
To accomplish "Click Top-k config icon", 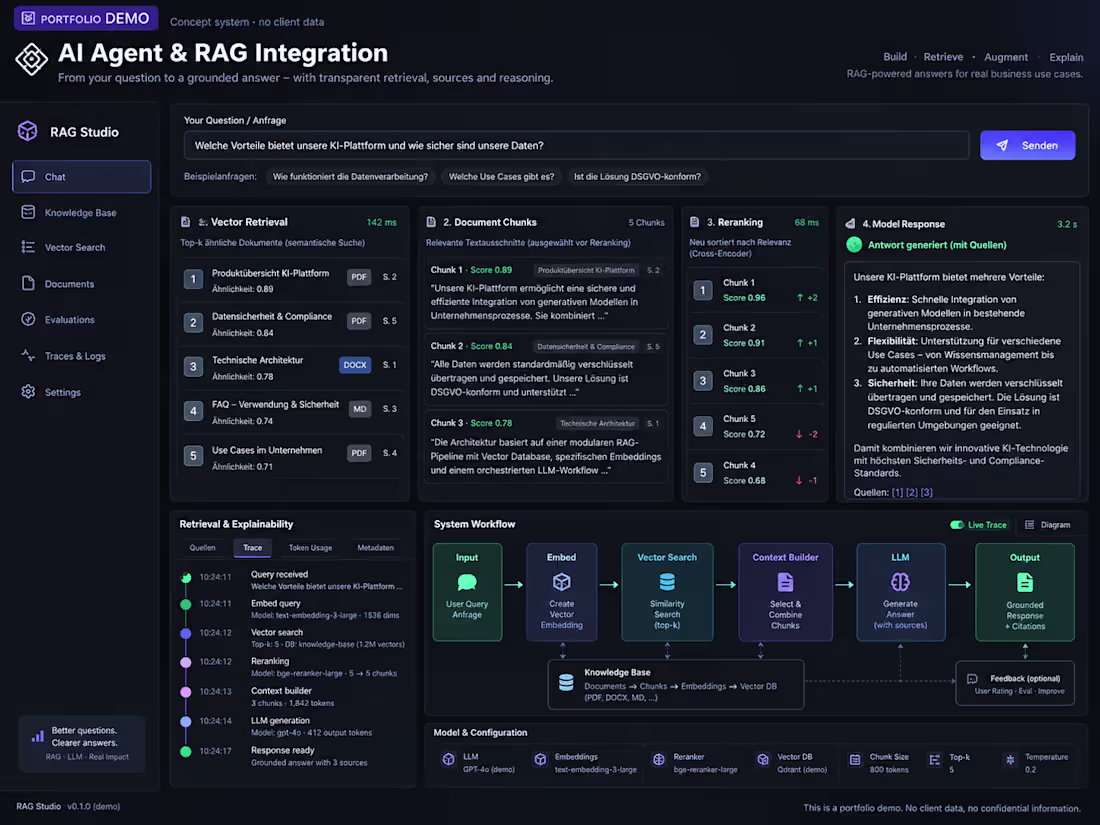I will [x=934, y=760].
